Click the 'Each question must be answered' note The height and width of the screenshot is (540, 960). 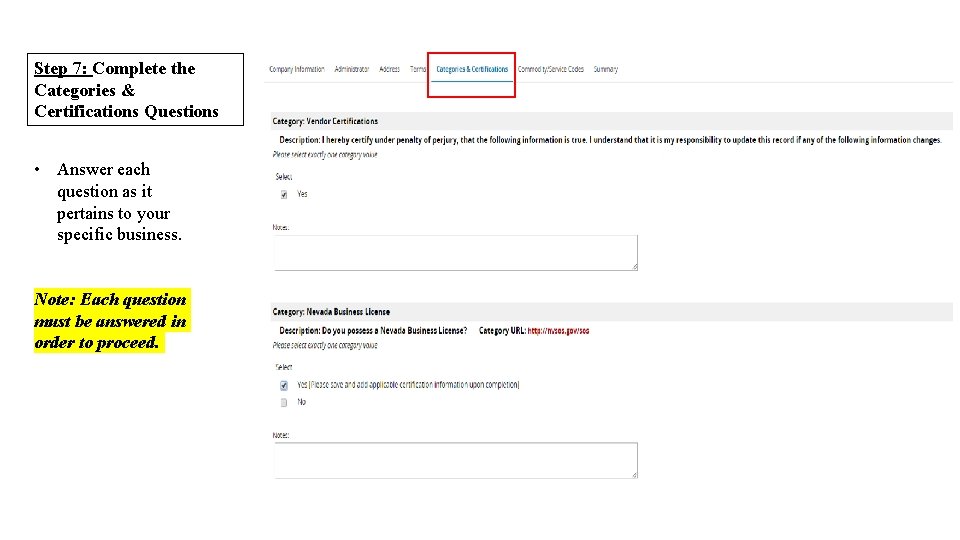tap(111, 321)
